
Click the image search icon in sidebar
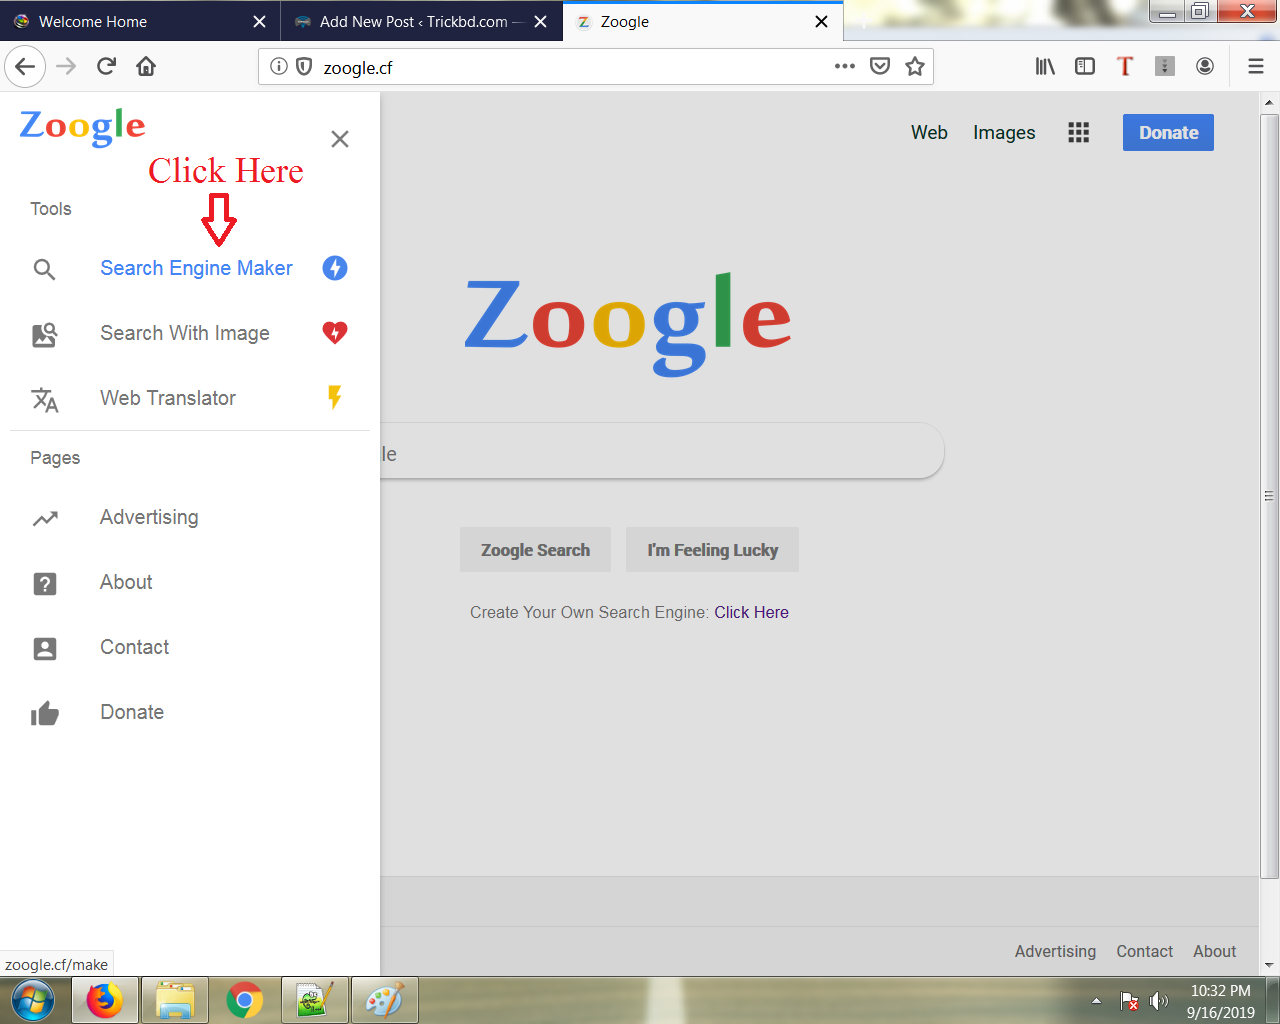(x=44, y=334)
